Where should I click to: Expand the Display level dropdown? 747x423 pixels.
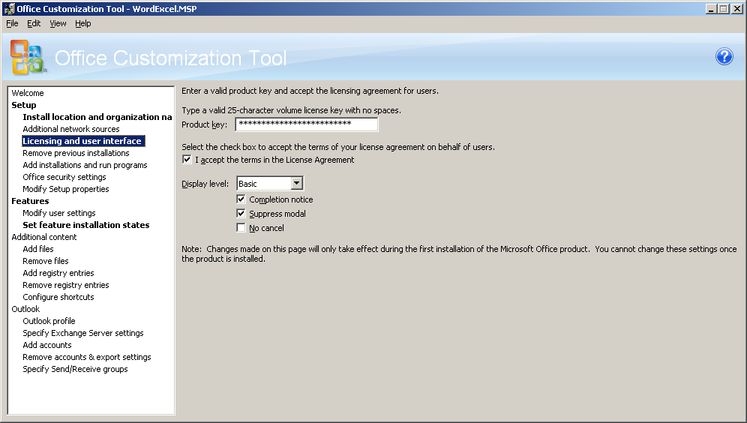tap(296, 183)
